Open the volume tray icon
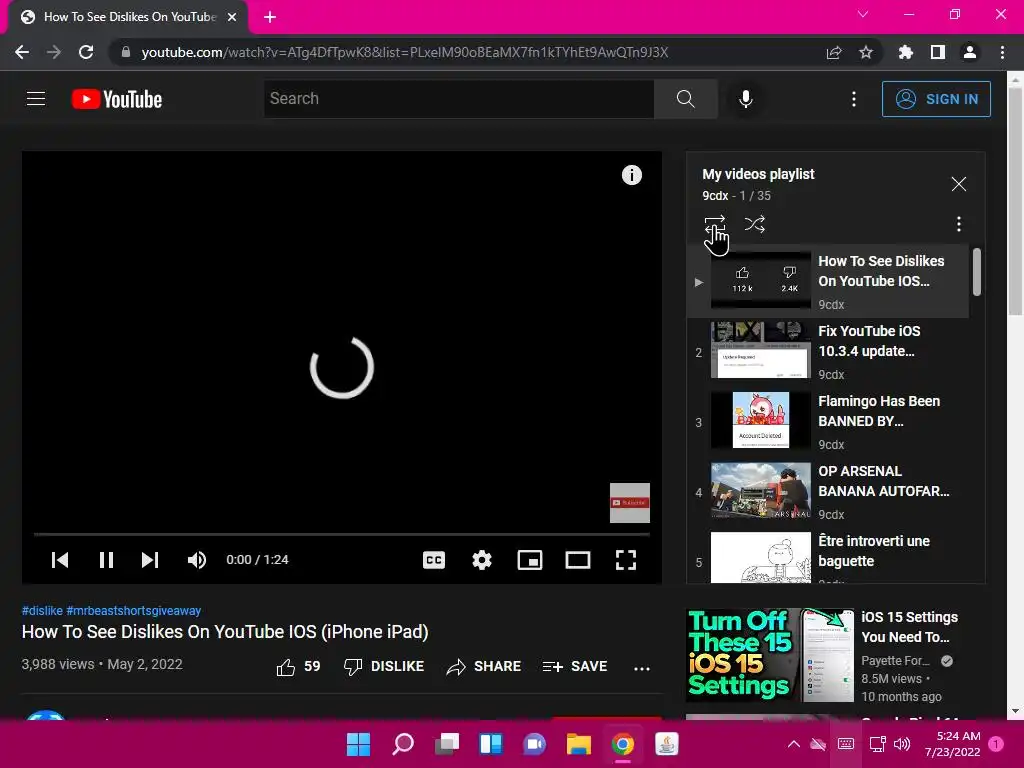Screen dimensions: 1024x768 coord(902,744)
